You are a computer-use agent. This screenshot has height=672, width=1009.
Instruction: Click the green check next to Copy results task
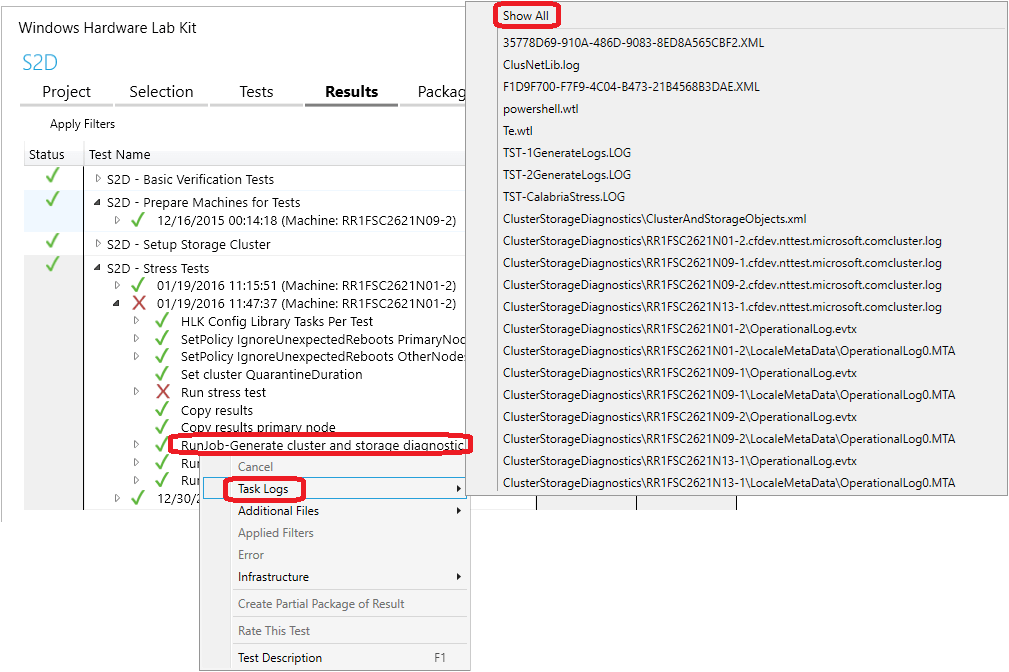pyautogui.click(x=162, y=408)
